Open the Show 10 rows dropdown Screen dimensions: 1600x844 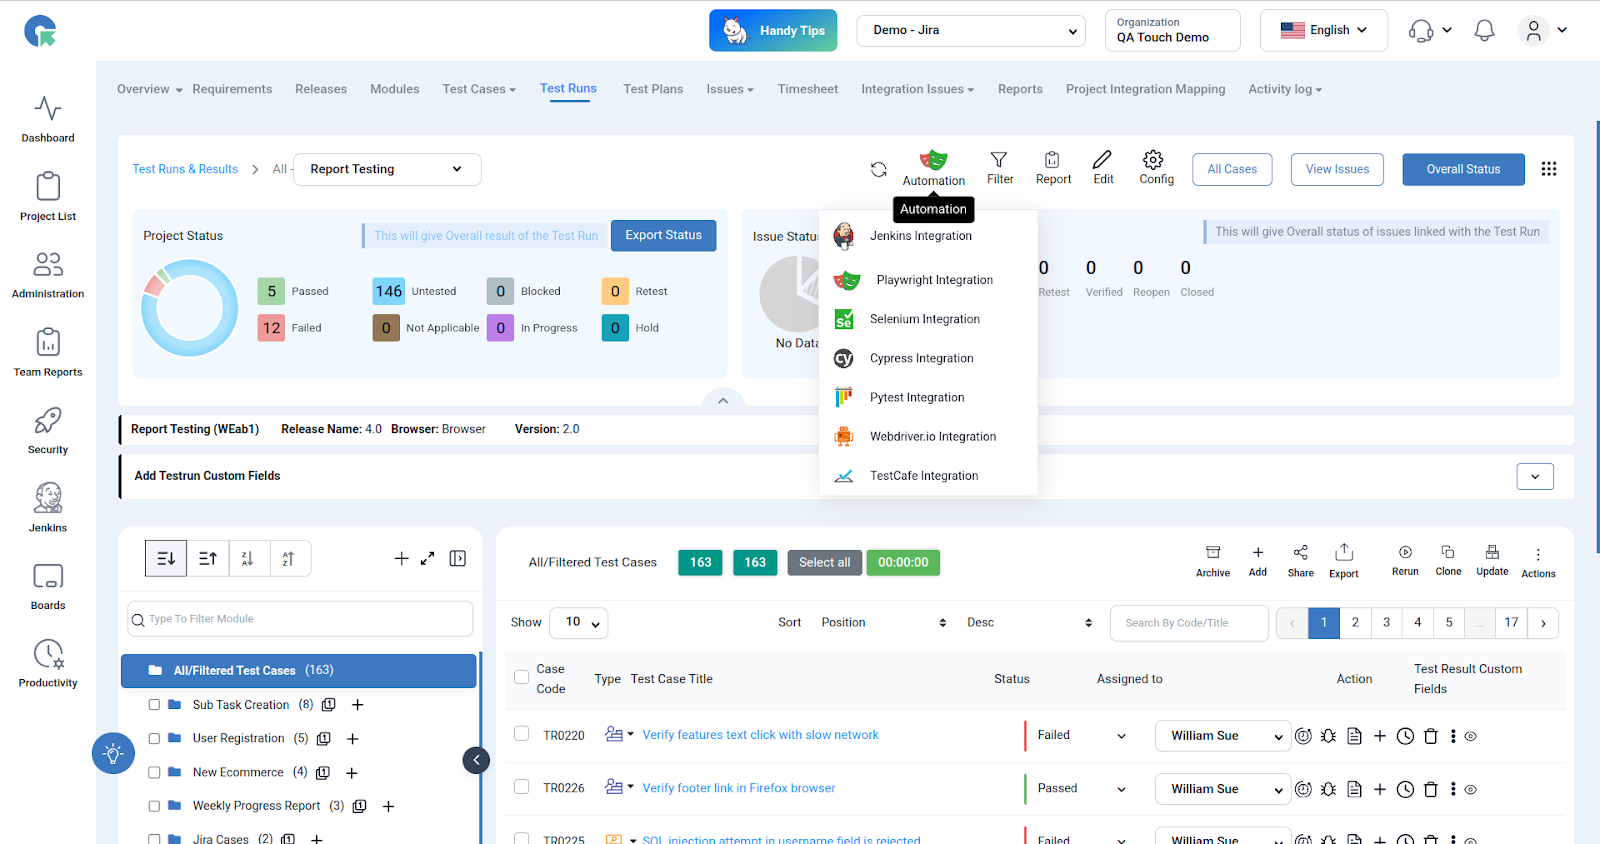[x=580, y=622]
